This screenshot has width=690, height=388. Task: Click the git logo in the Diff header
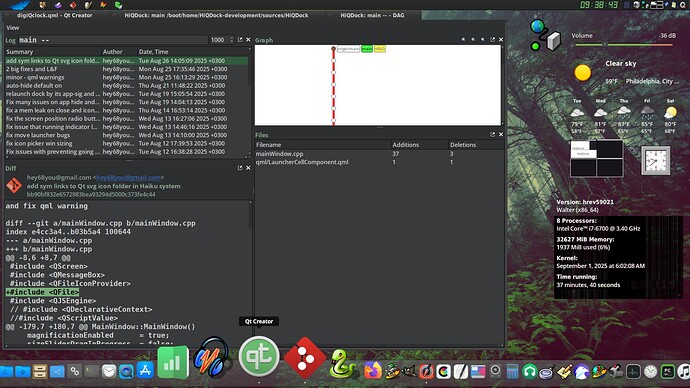click(14, 185)
